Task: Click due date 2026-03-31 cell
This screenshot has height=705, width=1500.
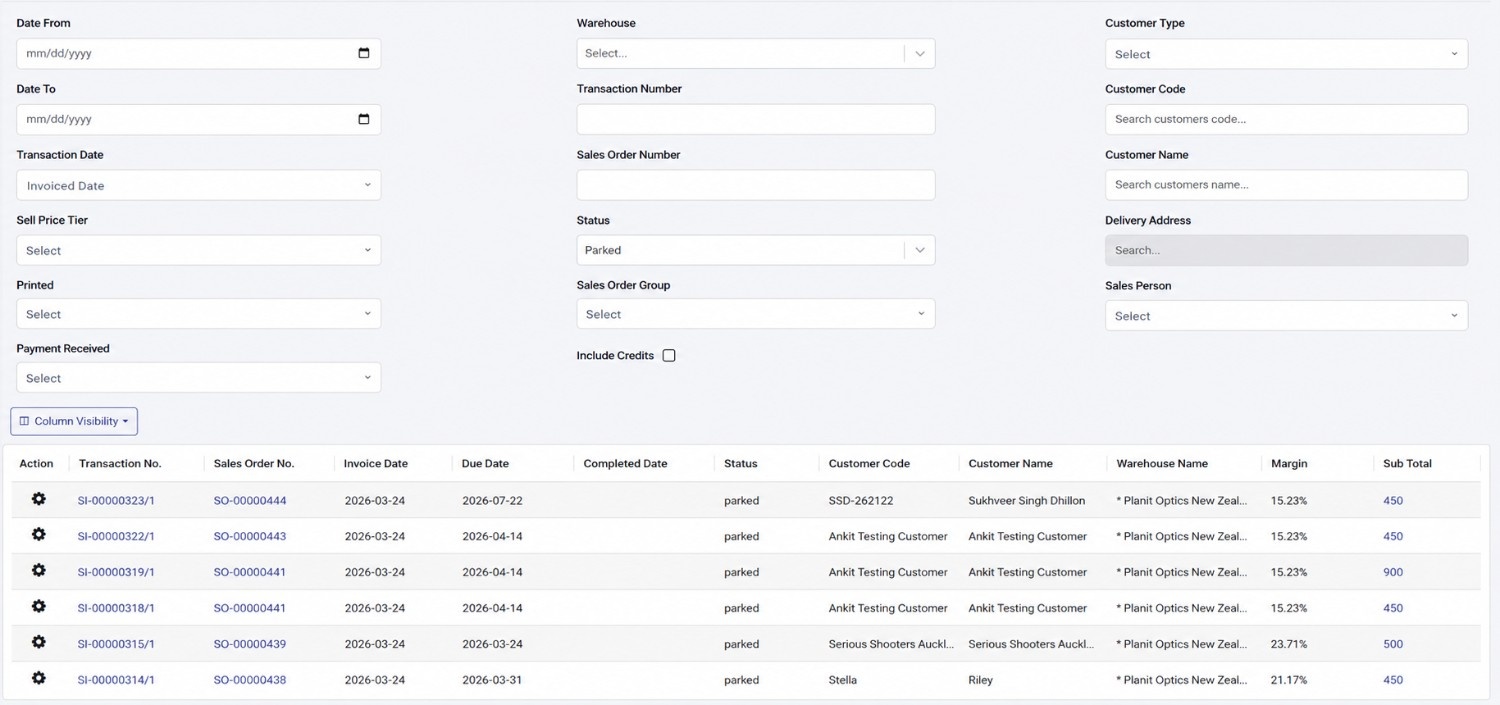Action: (x=492, y=680)
